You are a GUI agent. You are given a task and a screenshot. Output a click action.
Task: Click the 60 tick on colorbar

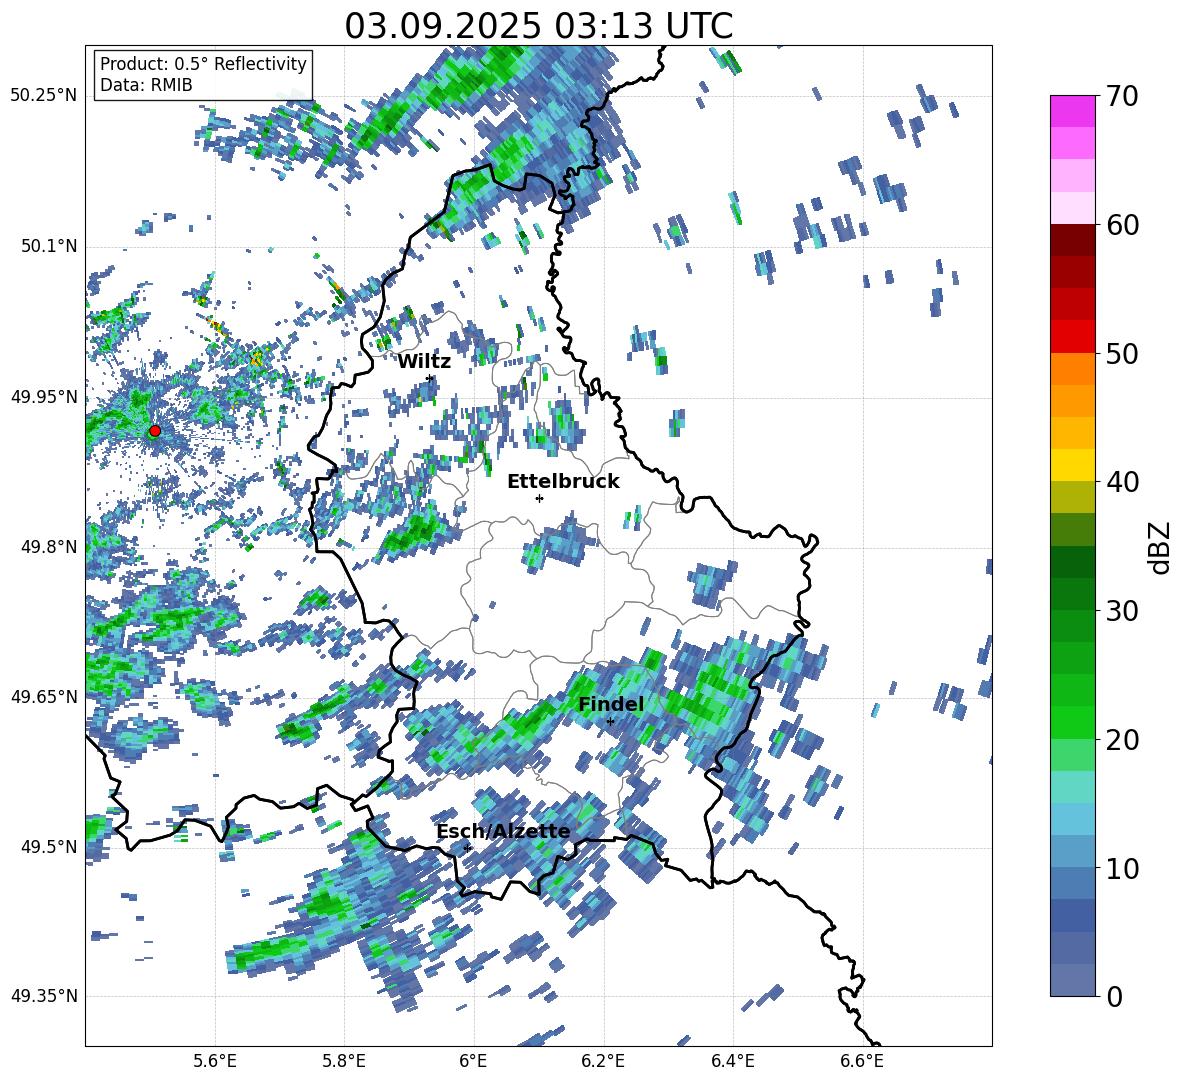click(1122, 225)
